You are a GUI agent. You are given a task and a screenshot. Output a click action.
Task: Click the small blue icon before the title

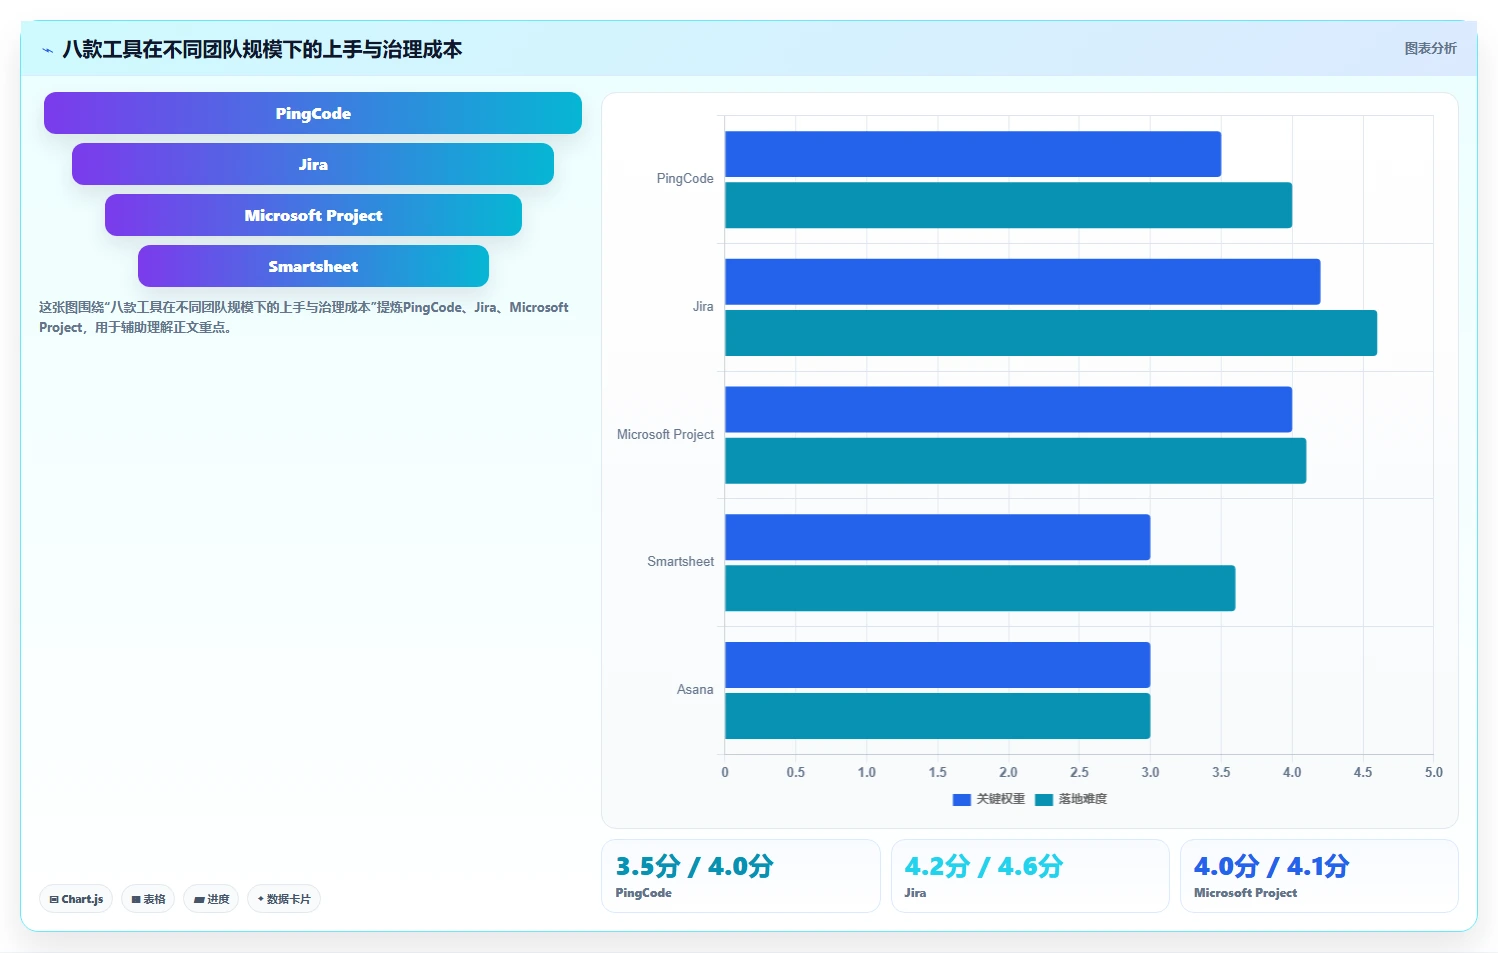pos(47,50)
